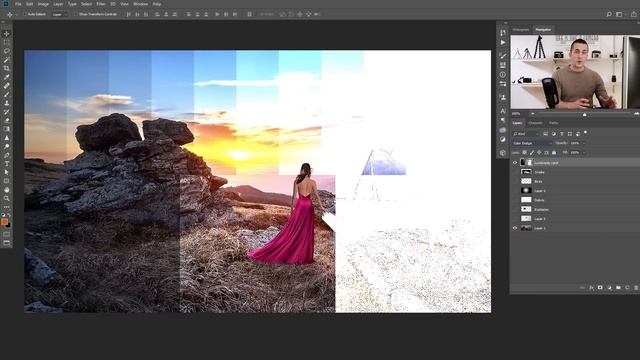The width and height of the screenshot is (640, 360).
Task: Toggle visibility of Birds layer
Action: point(515,181)
